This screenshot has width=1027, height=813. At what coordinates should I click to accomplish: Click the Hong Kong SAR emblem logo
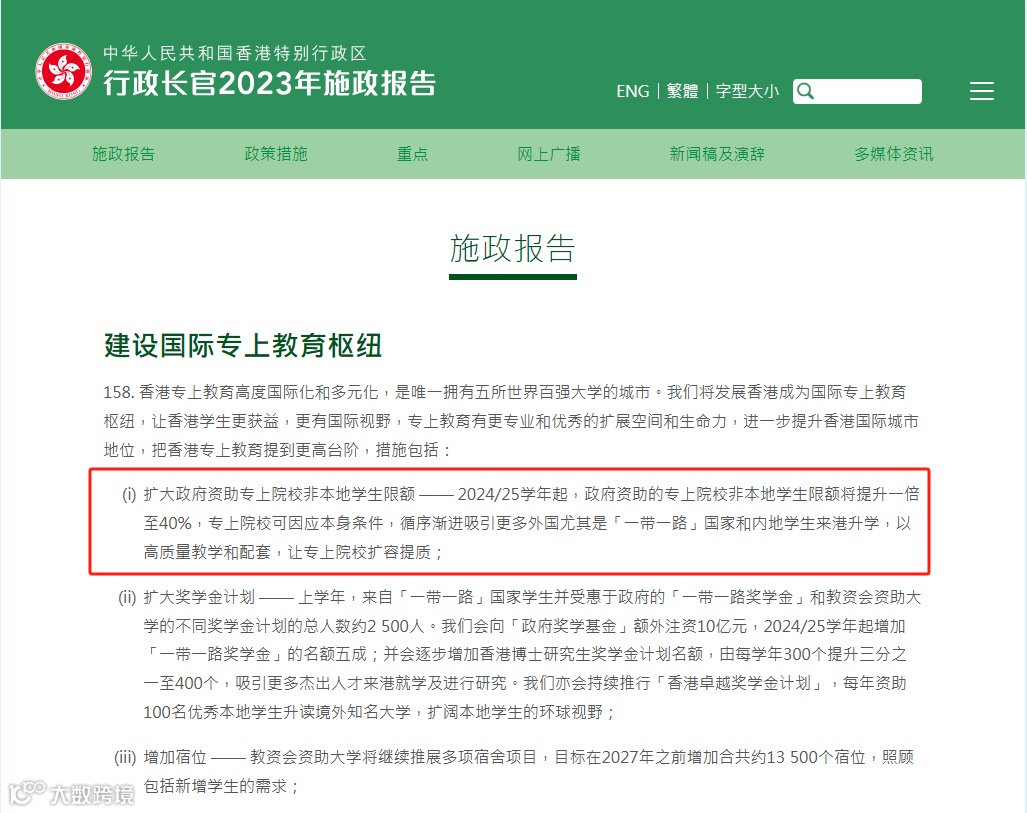click(x=64, y=71)
